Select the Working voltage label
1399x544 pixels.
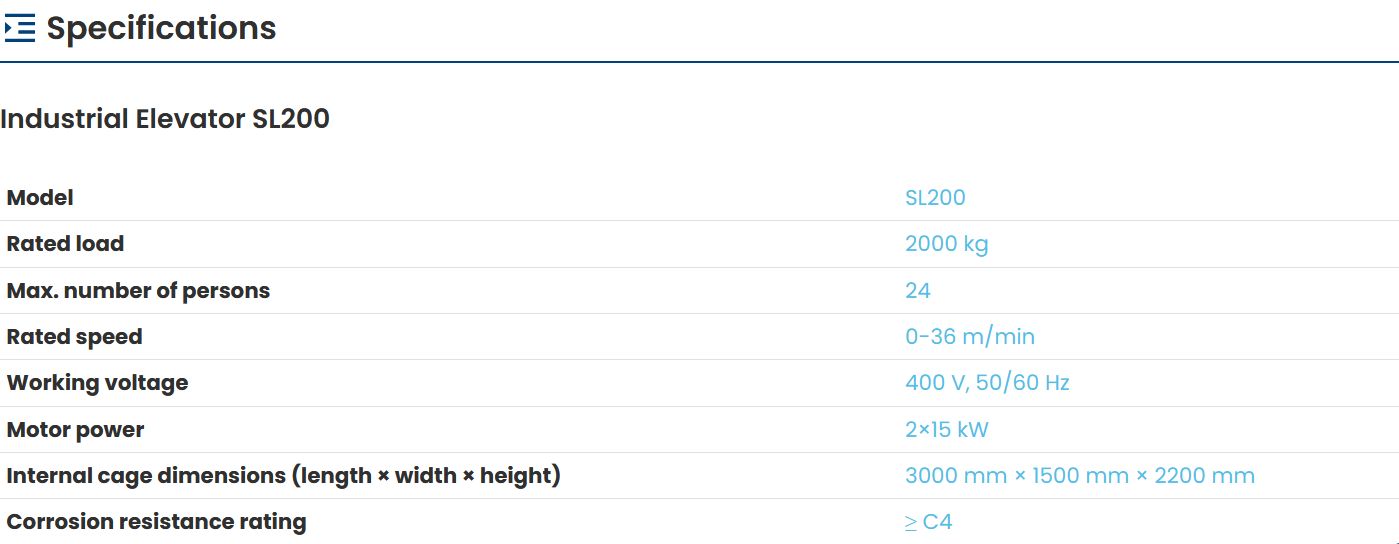point(97,383)
